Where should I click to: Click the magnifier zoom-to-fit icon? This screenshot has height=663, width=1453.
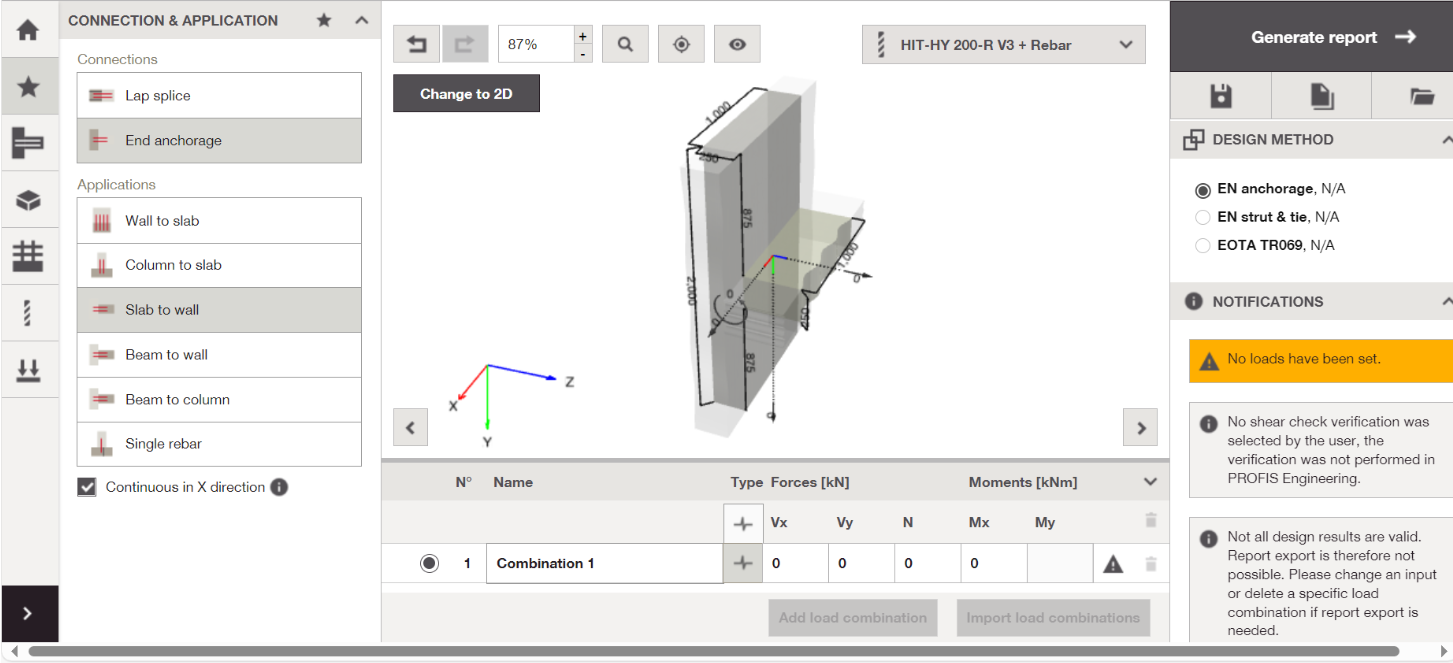625,44
